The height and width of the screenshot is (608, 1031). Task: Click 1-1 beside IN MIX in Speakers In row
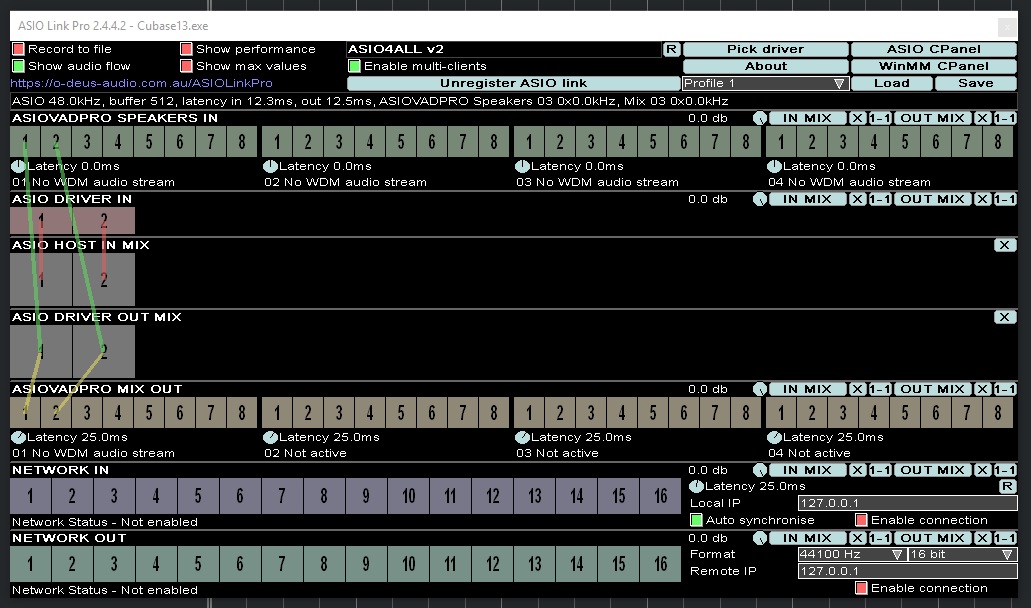[x=880, y=118]
